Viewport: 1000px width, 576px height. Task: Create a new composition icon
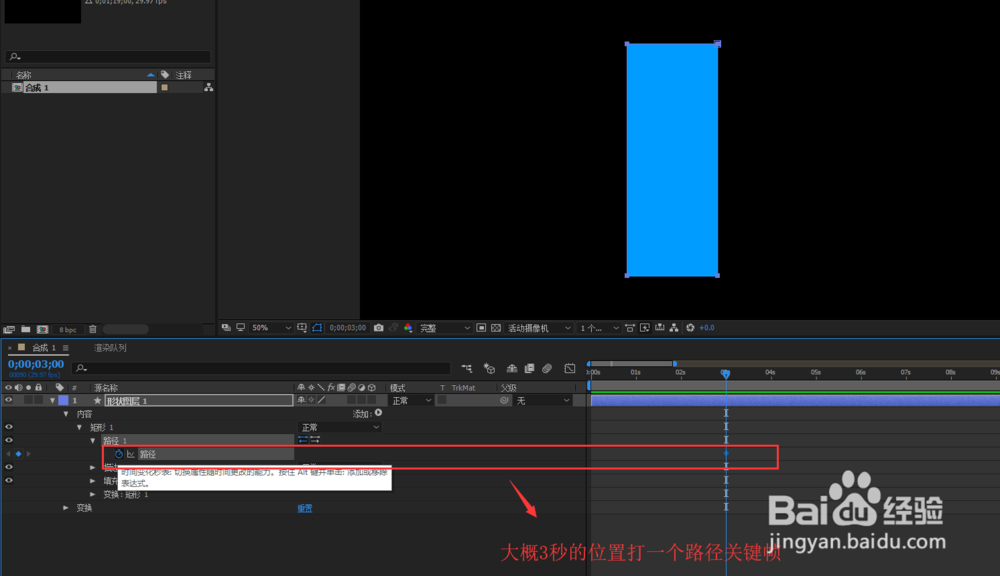[43, 329]
